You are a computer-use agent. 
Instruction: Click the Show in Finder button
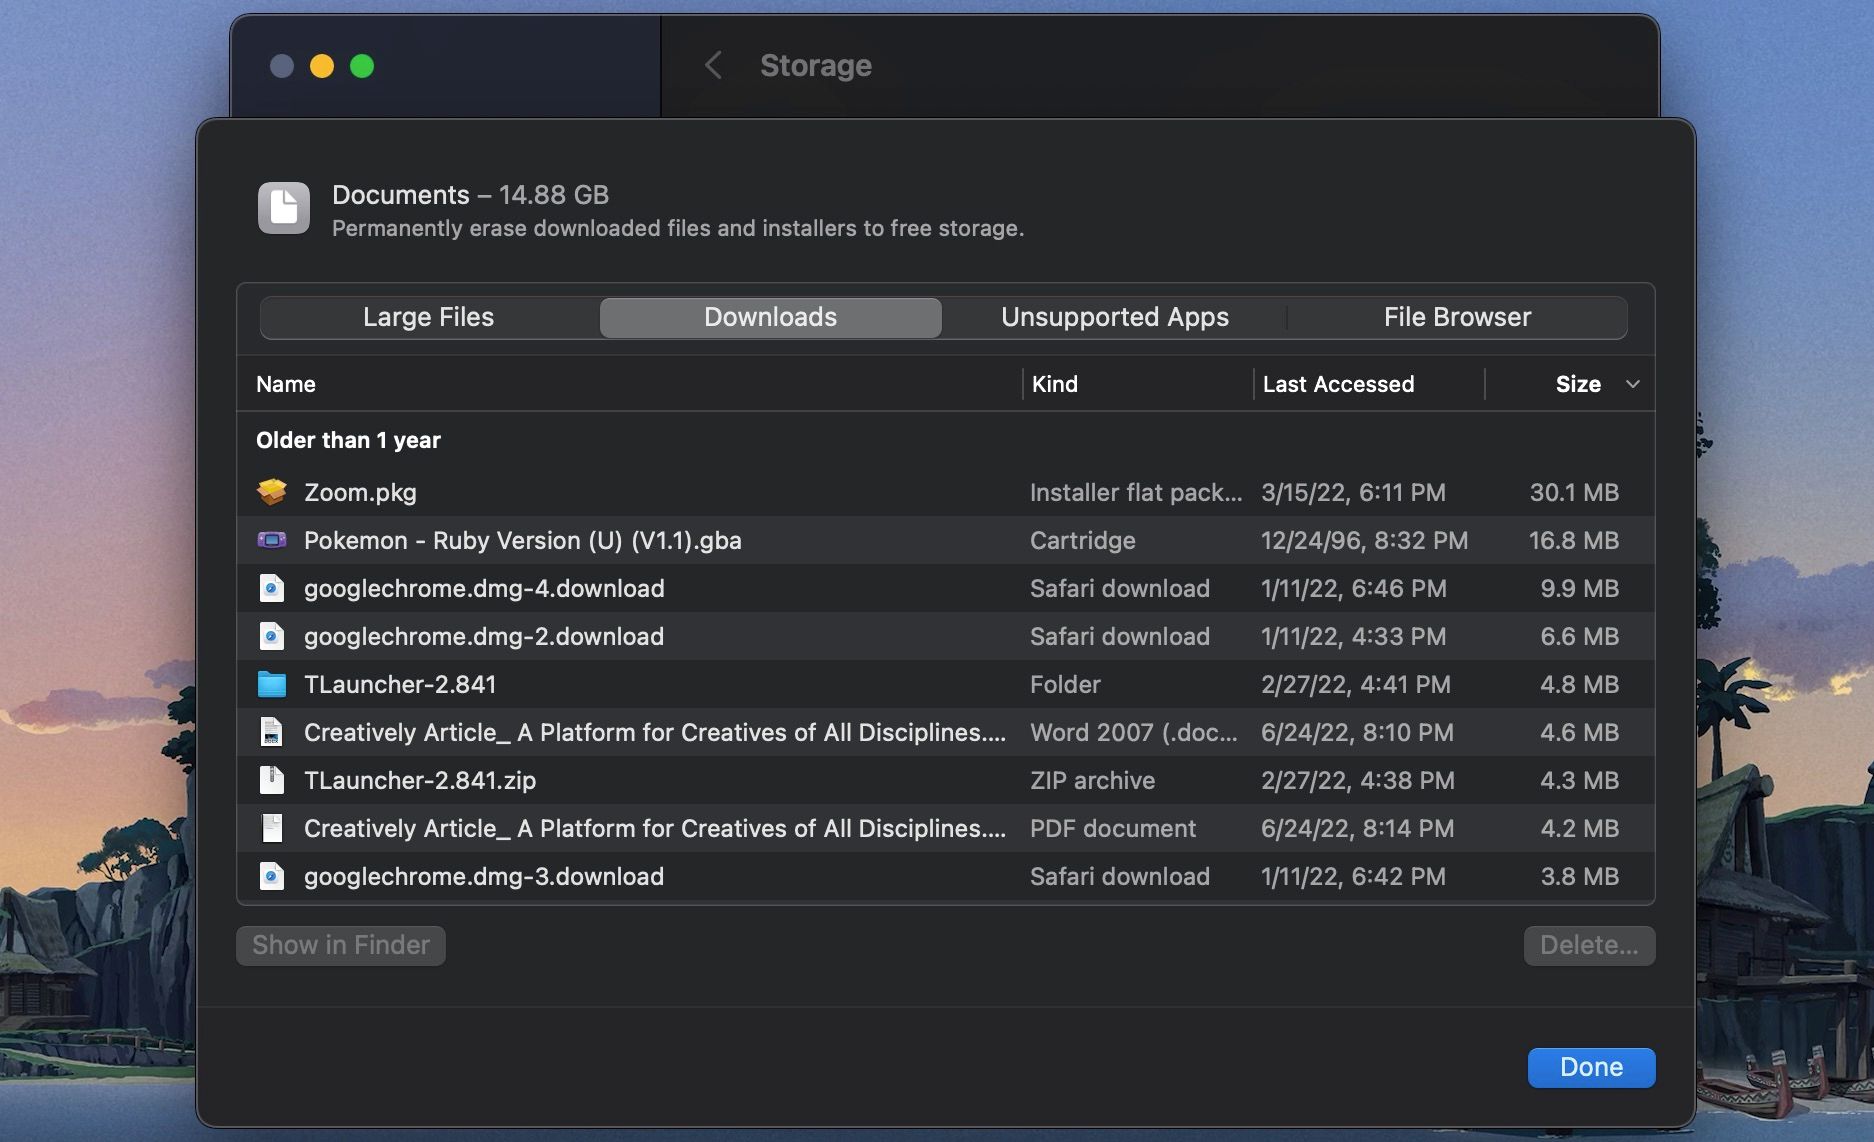(340, 945)
